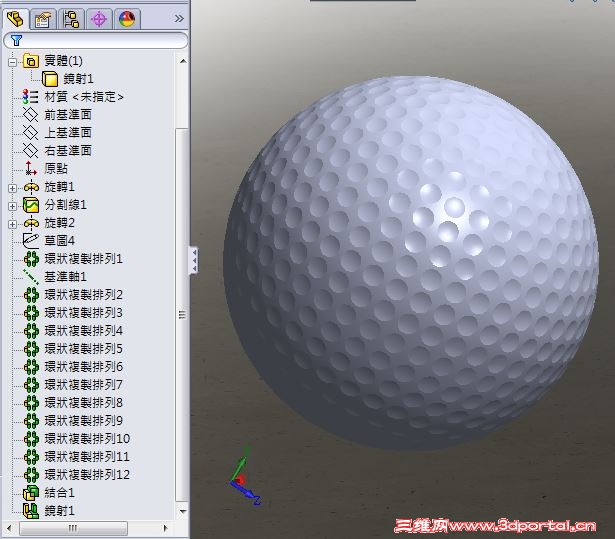615x539 pixels.
Task: Select the 鏡射1 mirror feature icon
Action: pyautogui.click(x=31, y=511)
